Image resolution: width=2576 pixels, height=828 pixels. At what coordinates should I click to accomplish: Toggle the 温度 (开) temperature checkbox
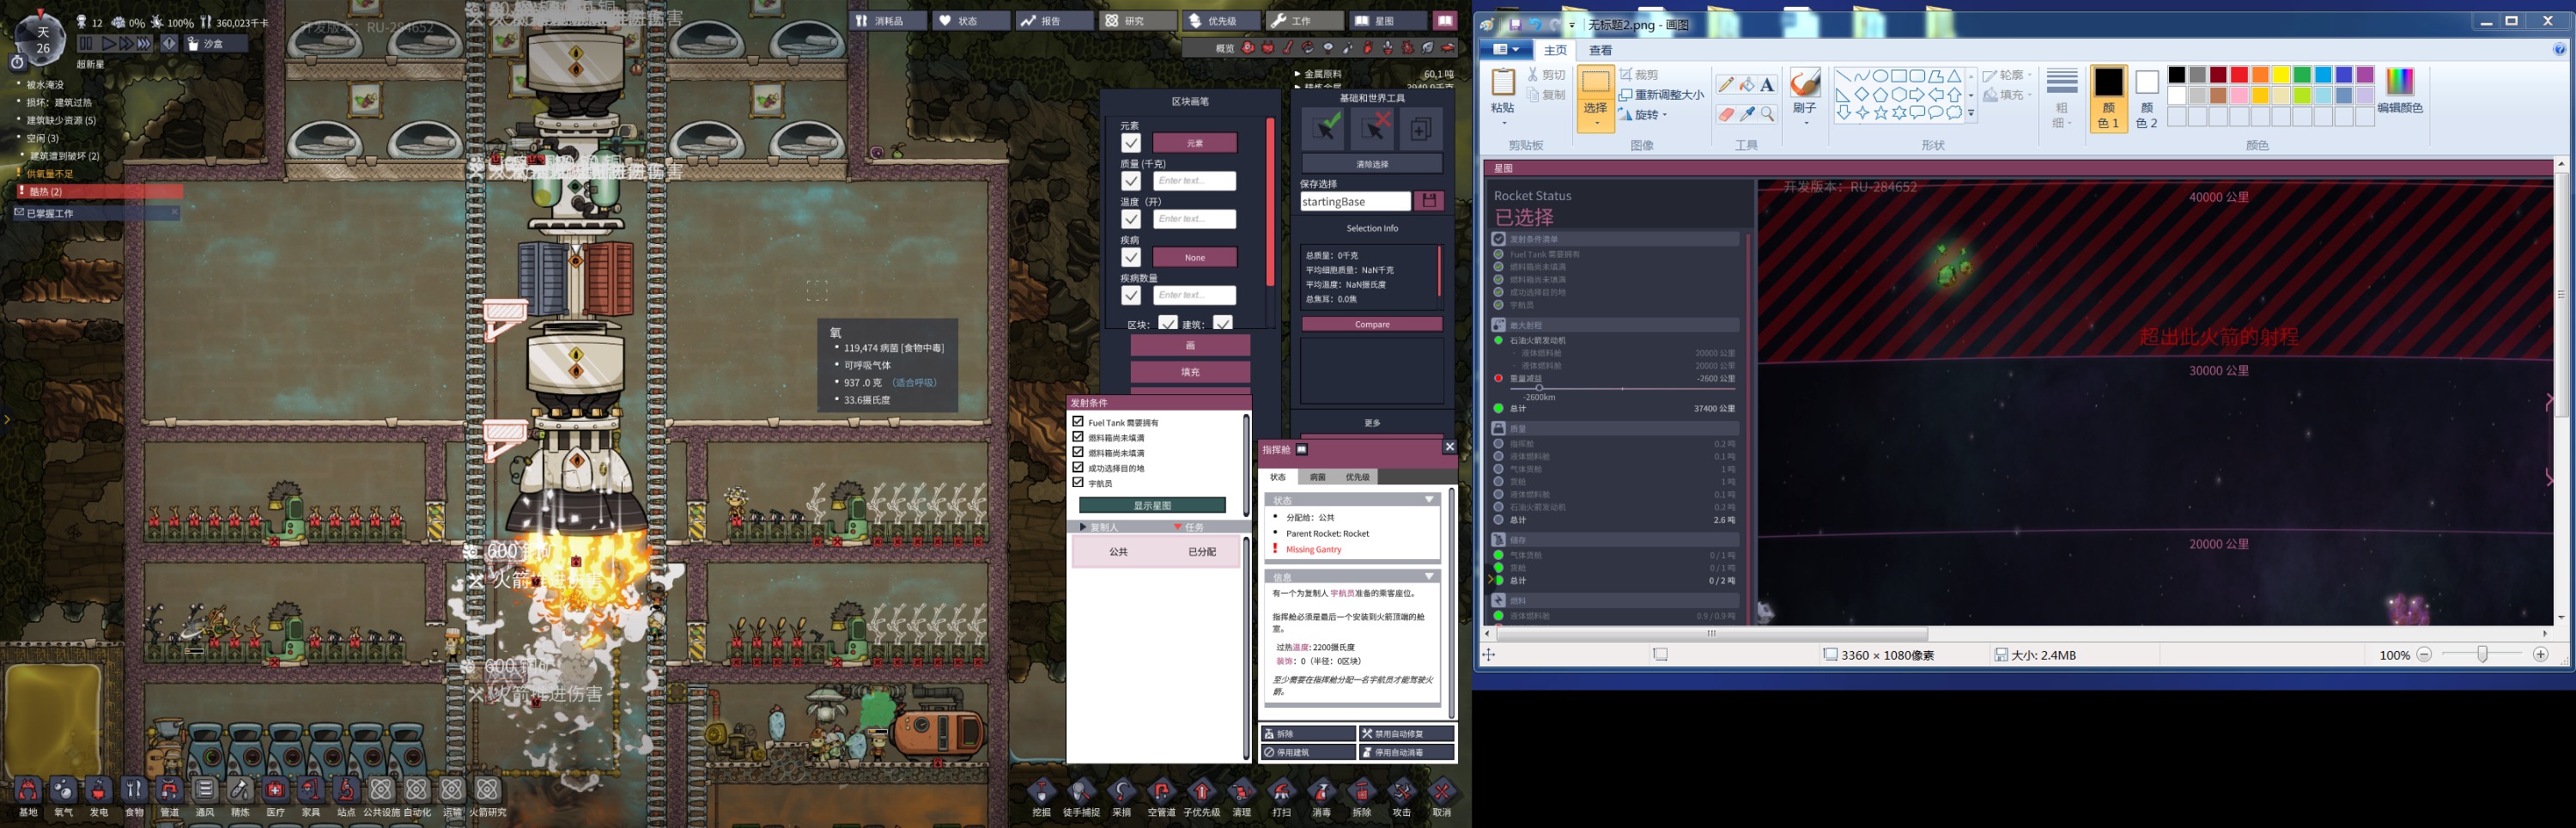coord(1130,219)
